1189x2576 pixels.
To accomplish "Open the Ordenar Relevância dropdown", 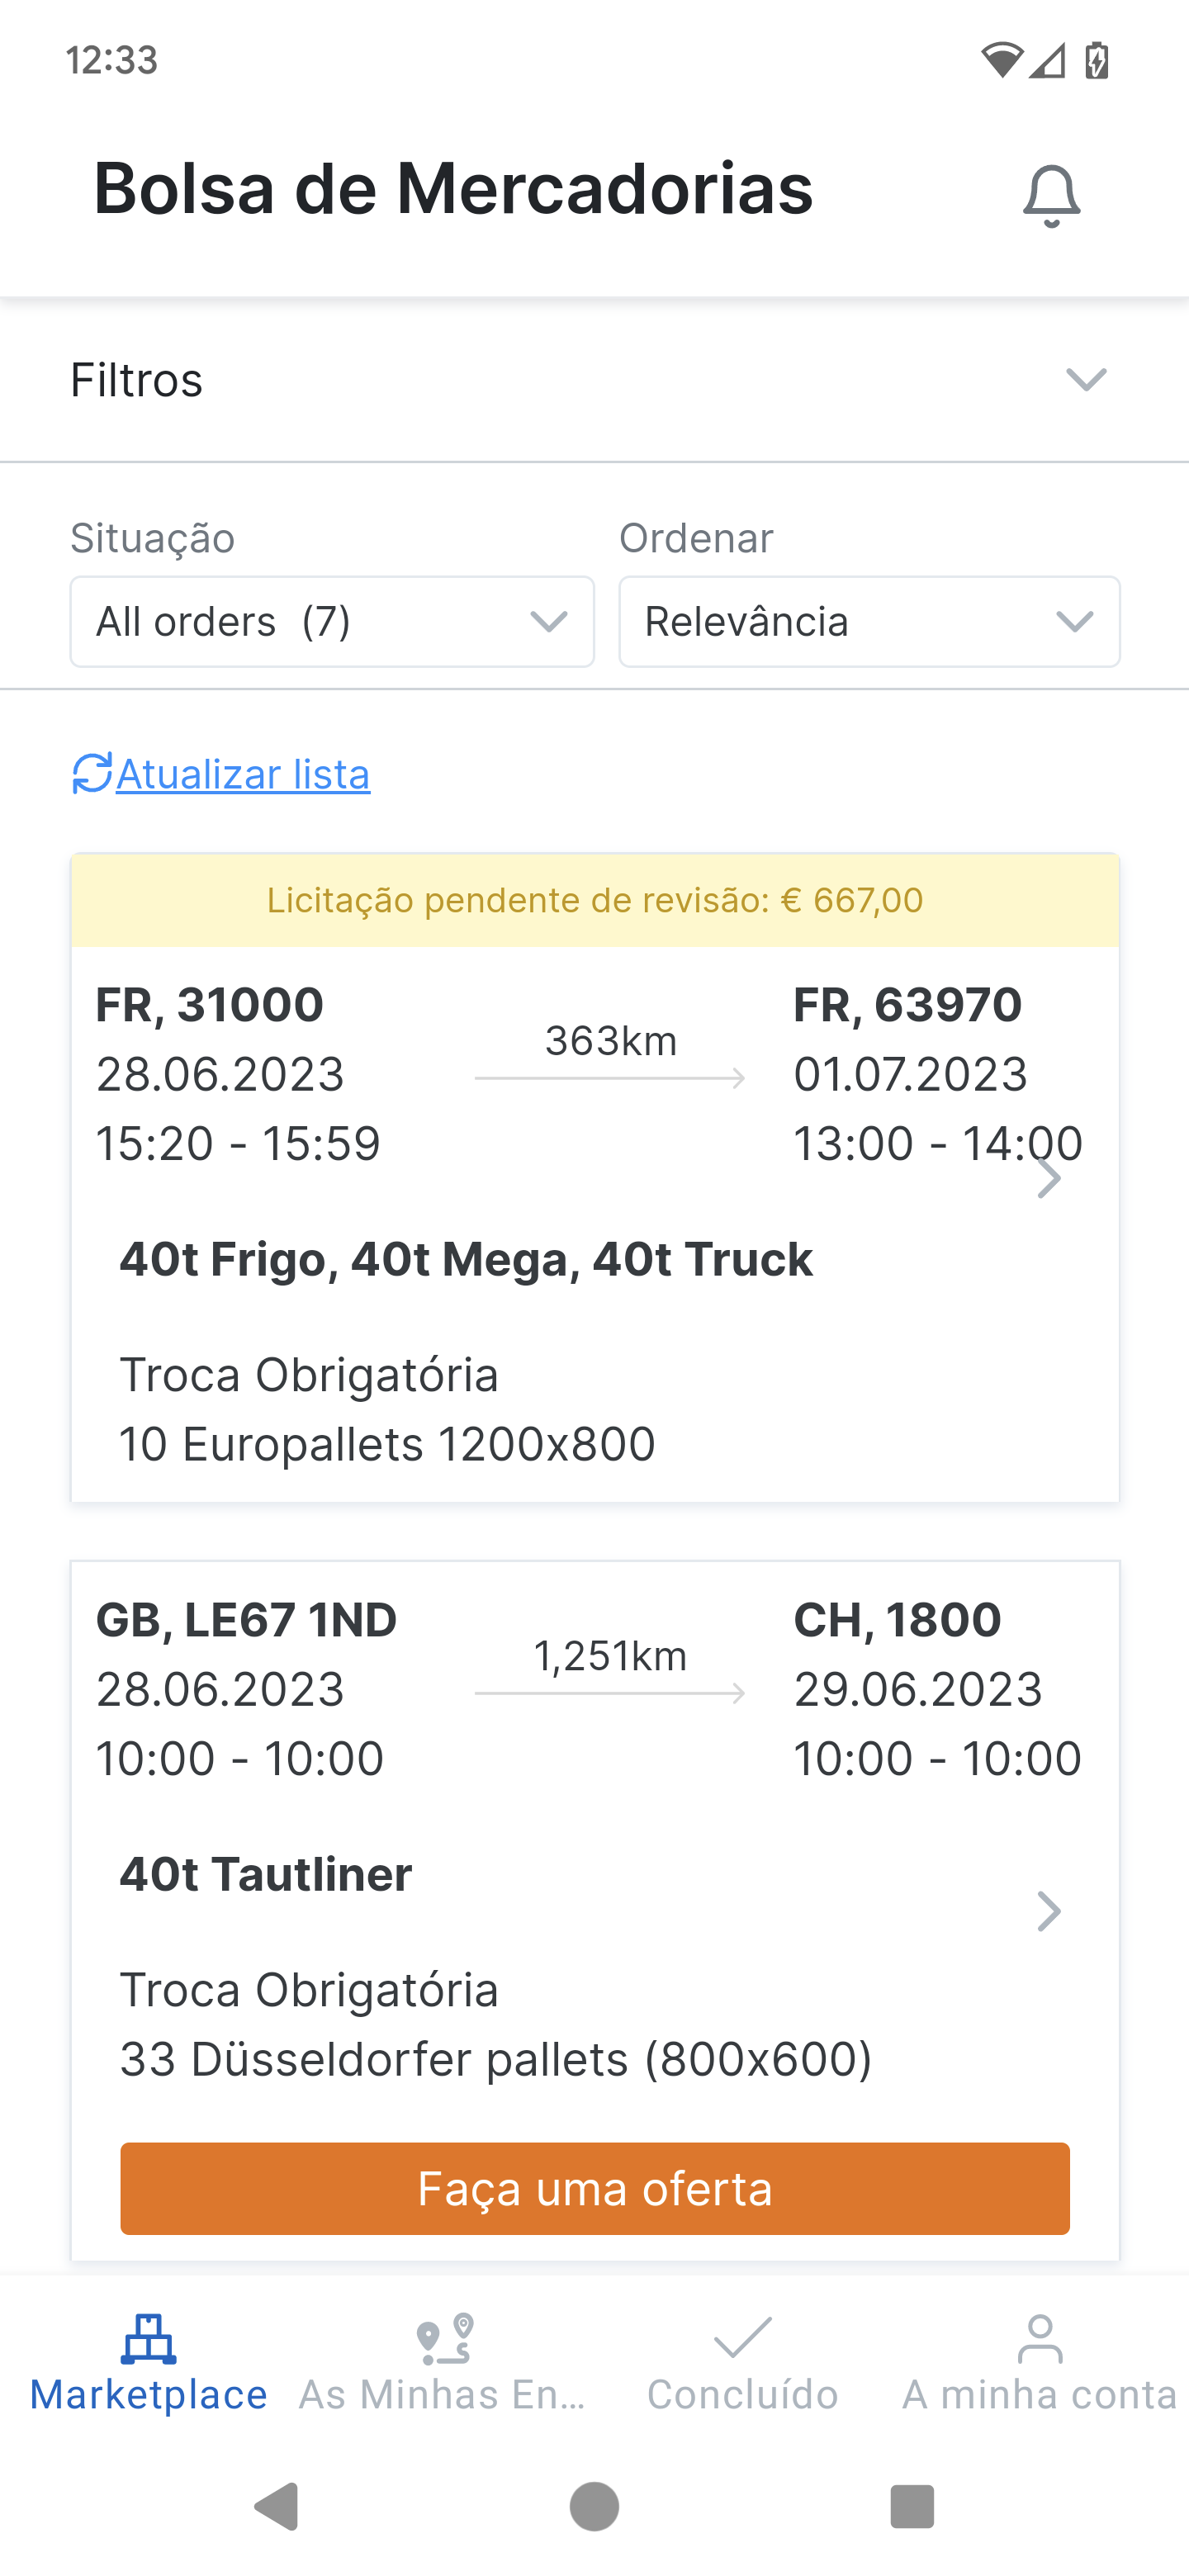I will coord(869,622).
